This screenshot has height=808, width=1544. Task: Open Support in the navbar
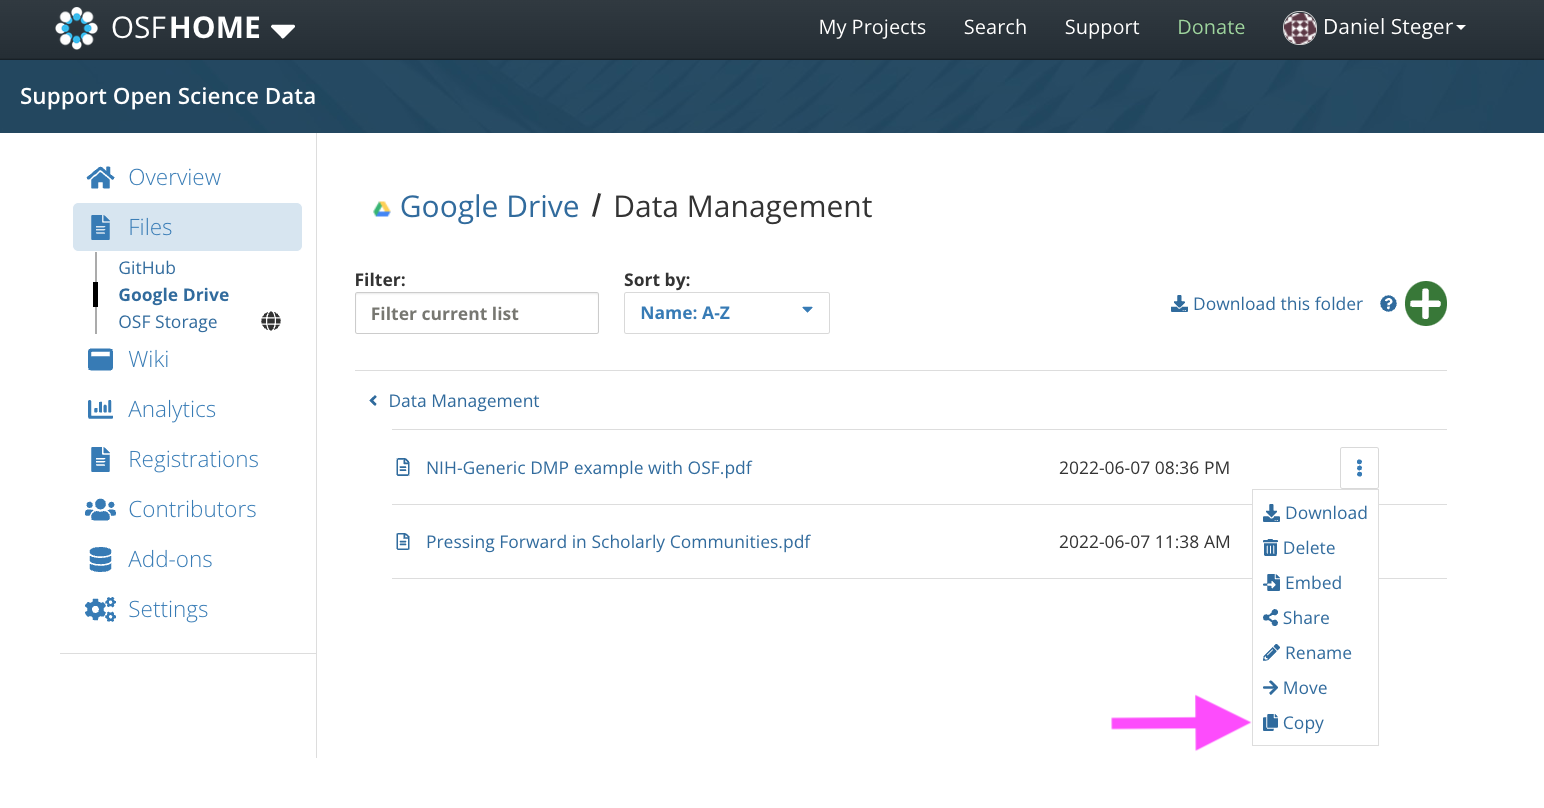tap(1102, 27)
